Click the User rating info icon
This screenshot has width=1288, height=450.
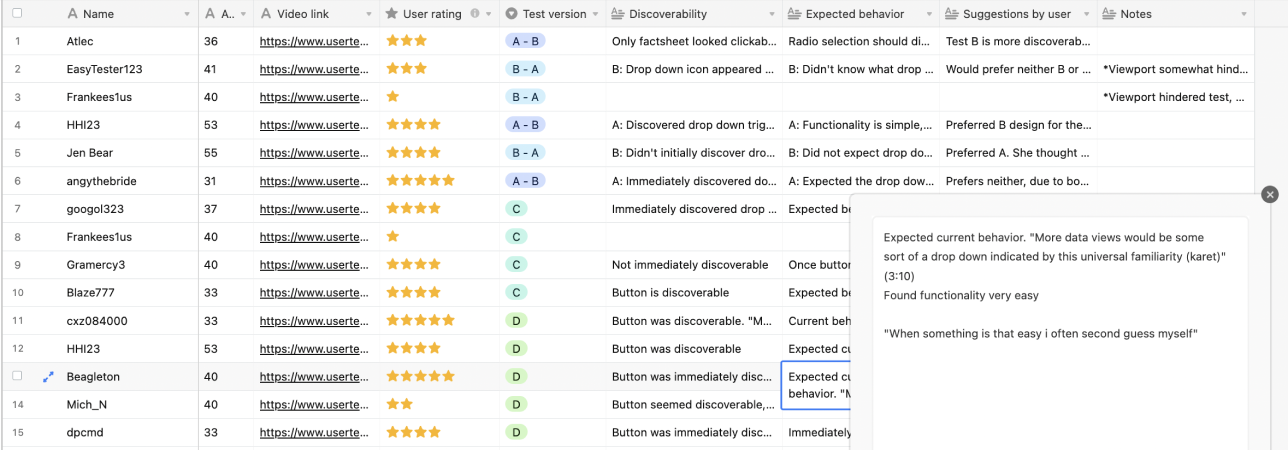pos(474,14)
